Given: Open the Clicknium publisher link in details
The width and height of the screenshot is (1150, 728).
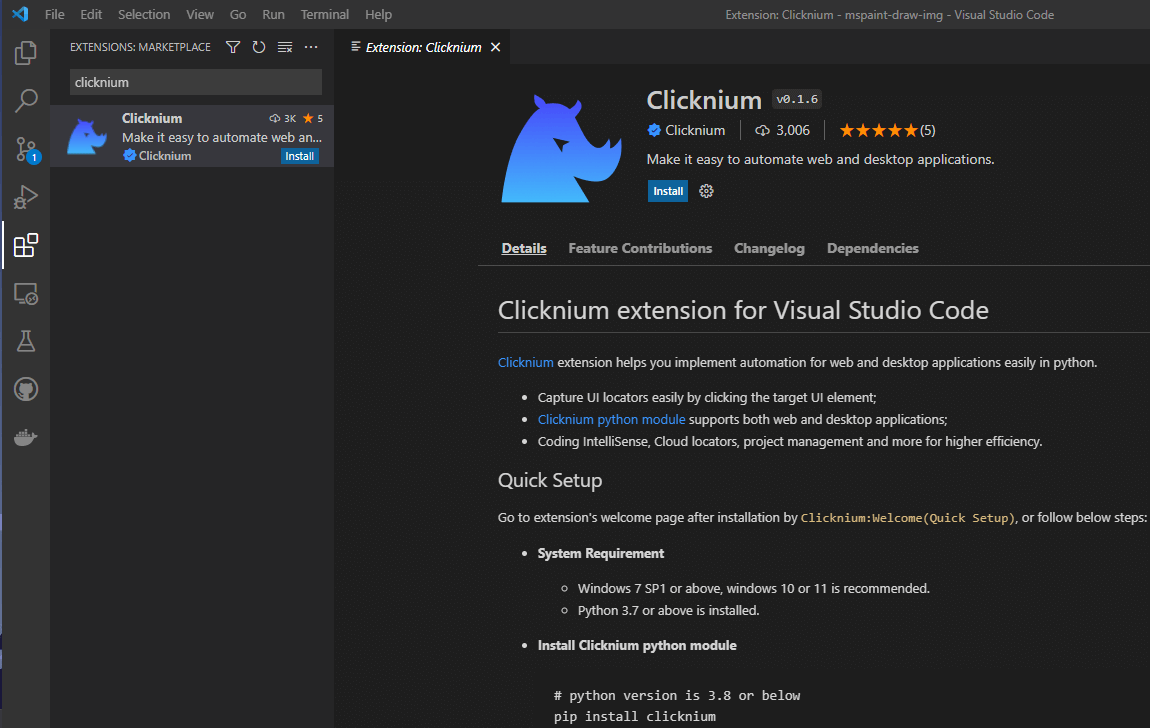Looking at the screenshot, I should (x=695, y=130).
